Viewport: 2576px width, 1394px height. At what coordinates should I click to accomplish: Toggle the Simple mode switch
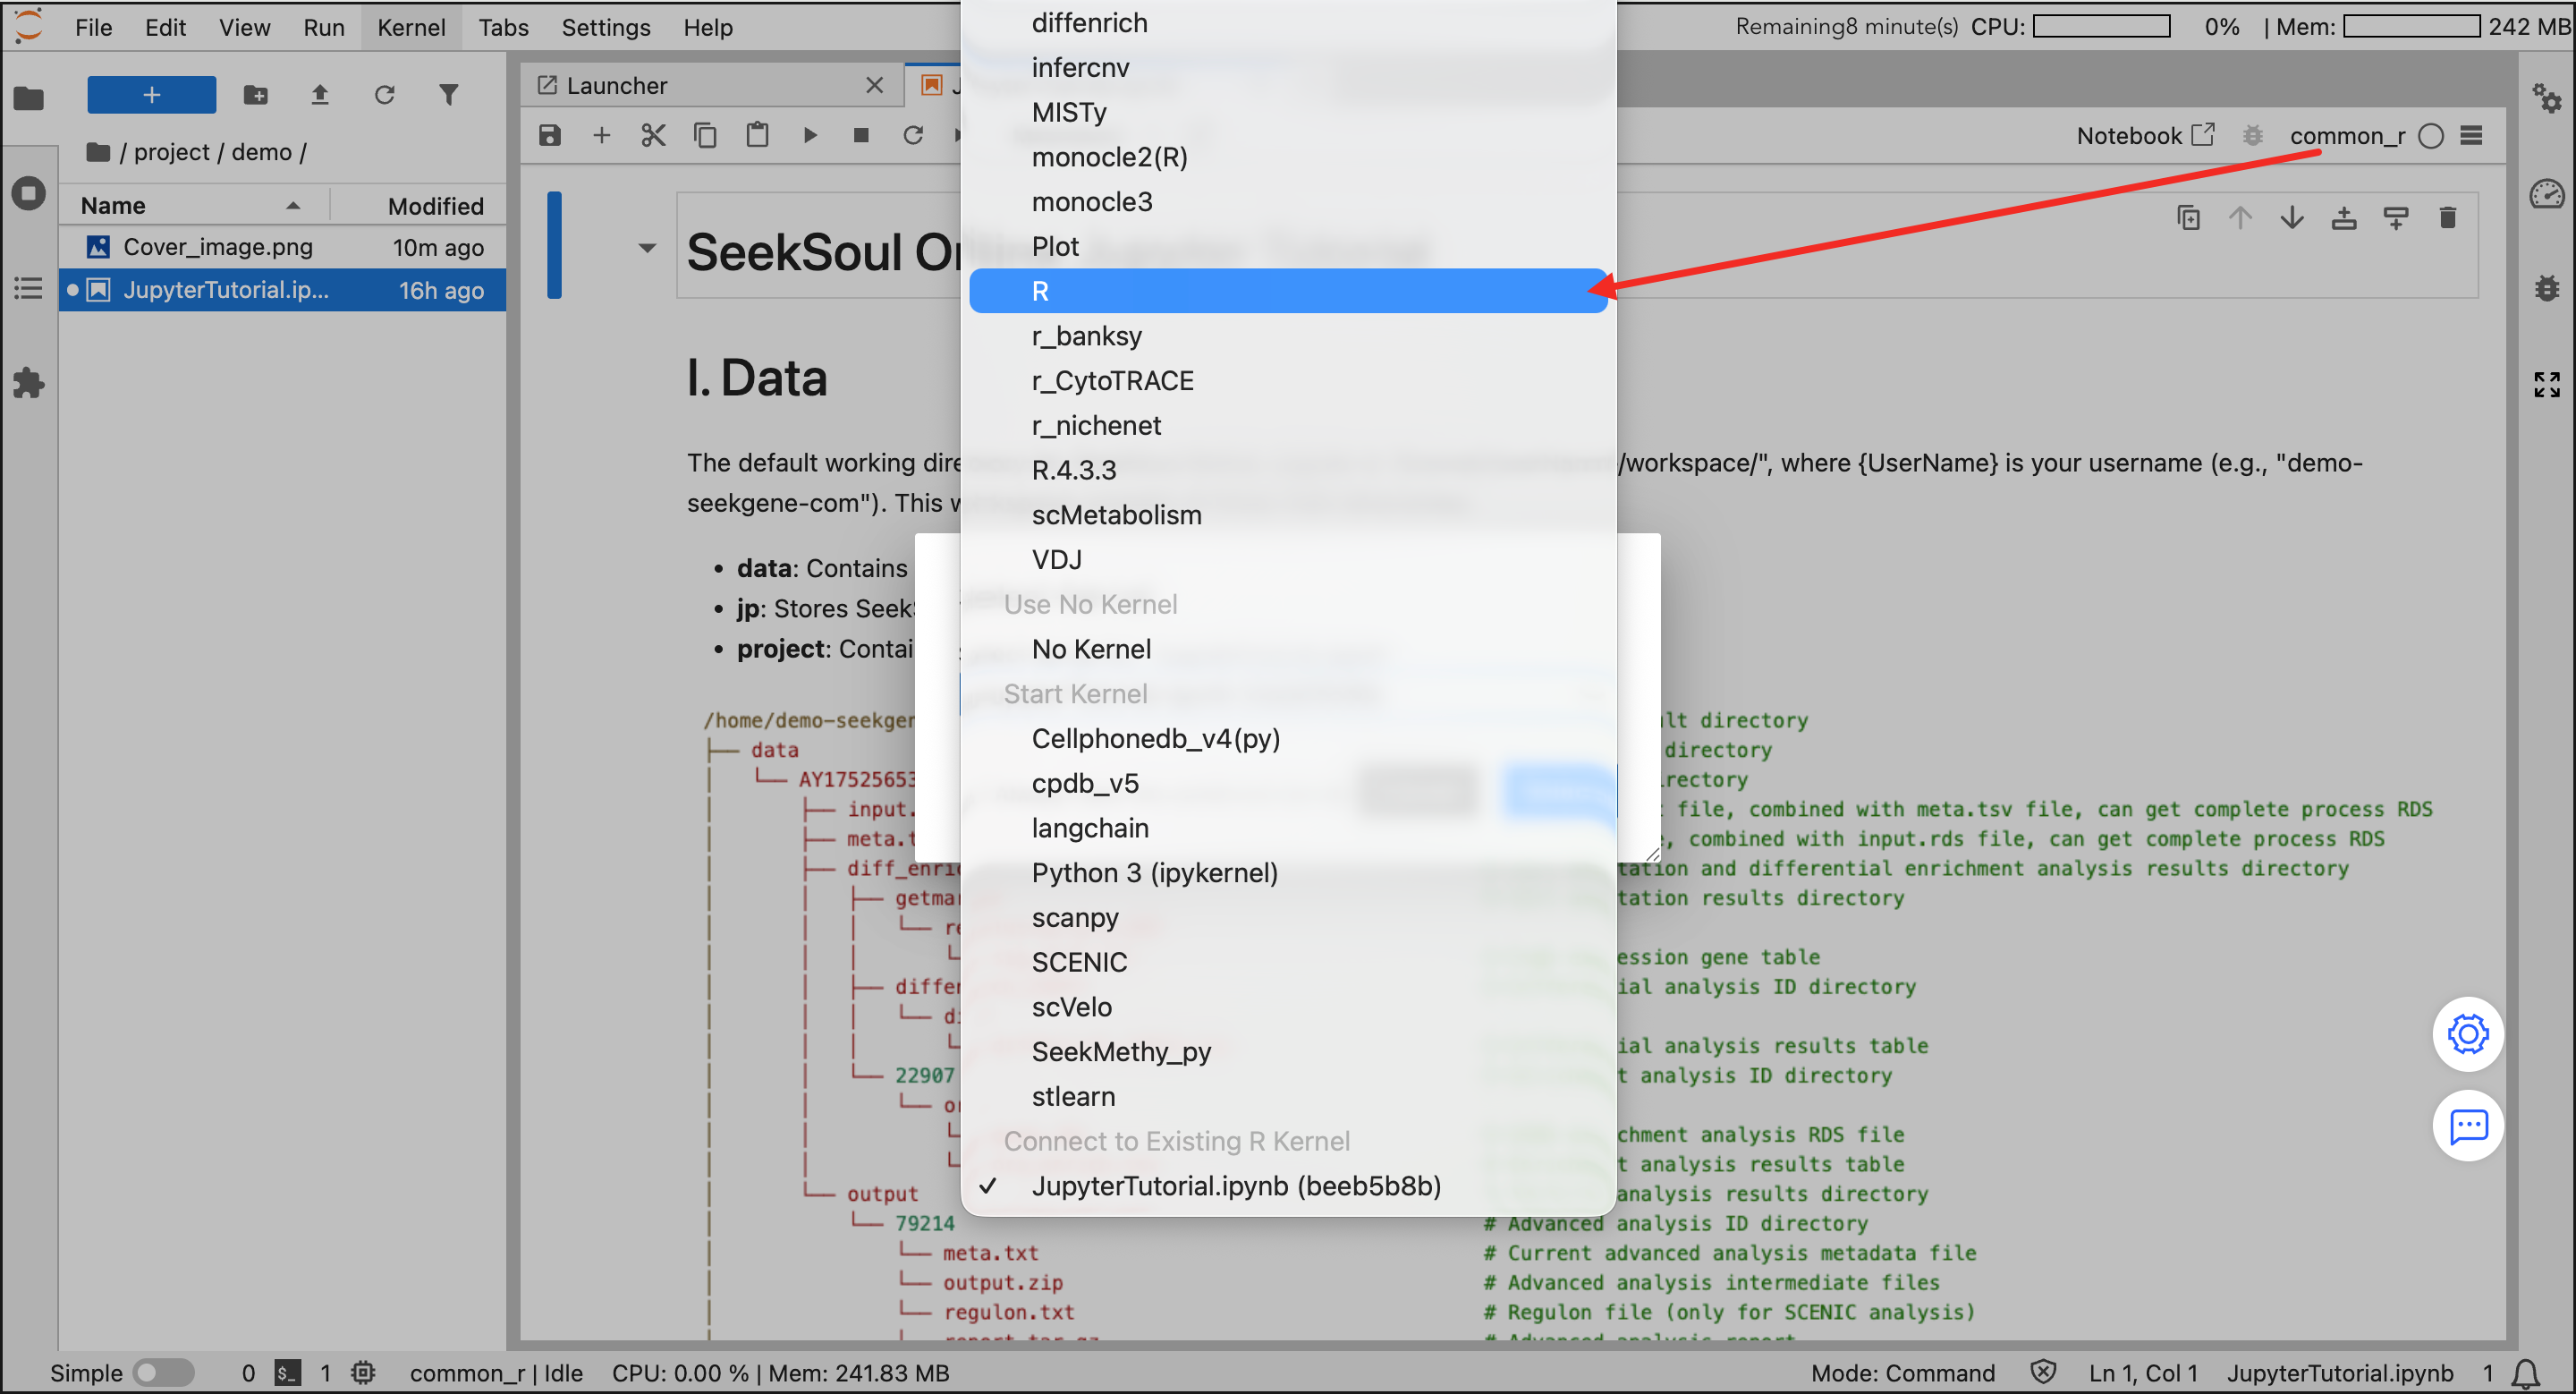click(163, 1372)
